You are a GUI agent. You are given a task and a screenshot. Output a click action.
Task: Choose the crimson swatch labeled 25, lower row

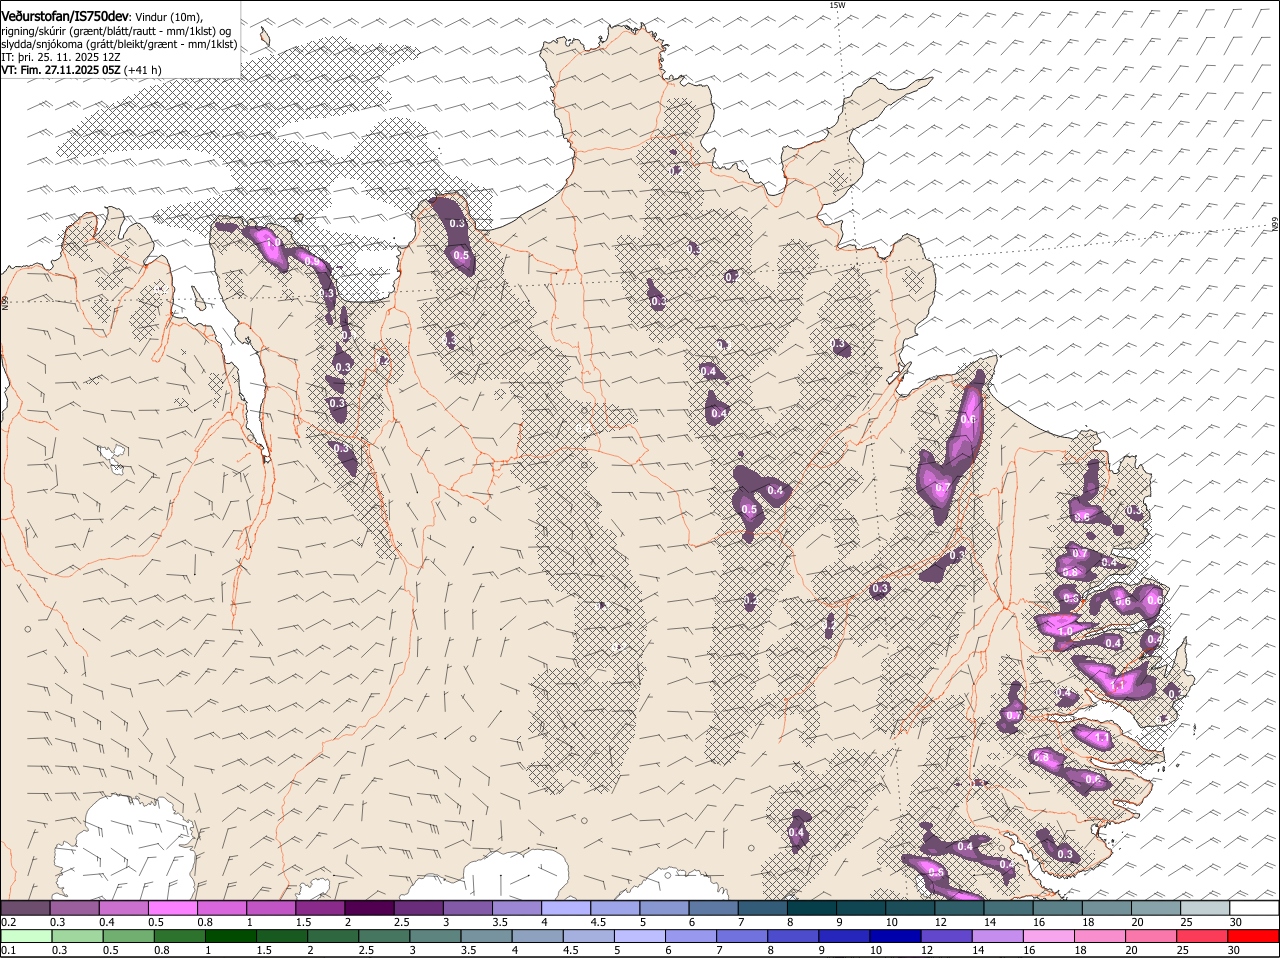1203,937
